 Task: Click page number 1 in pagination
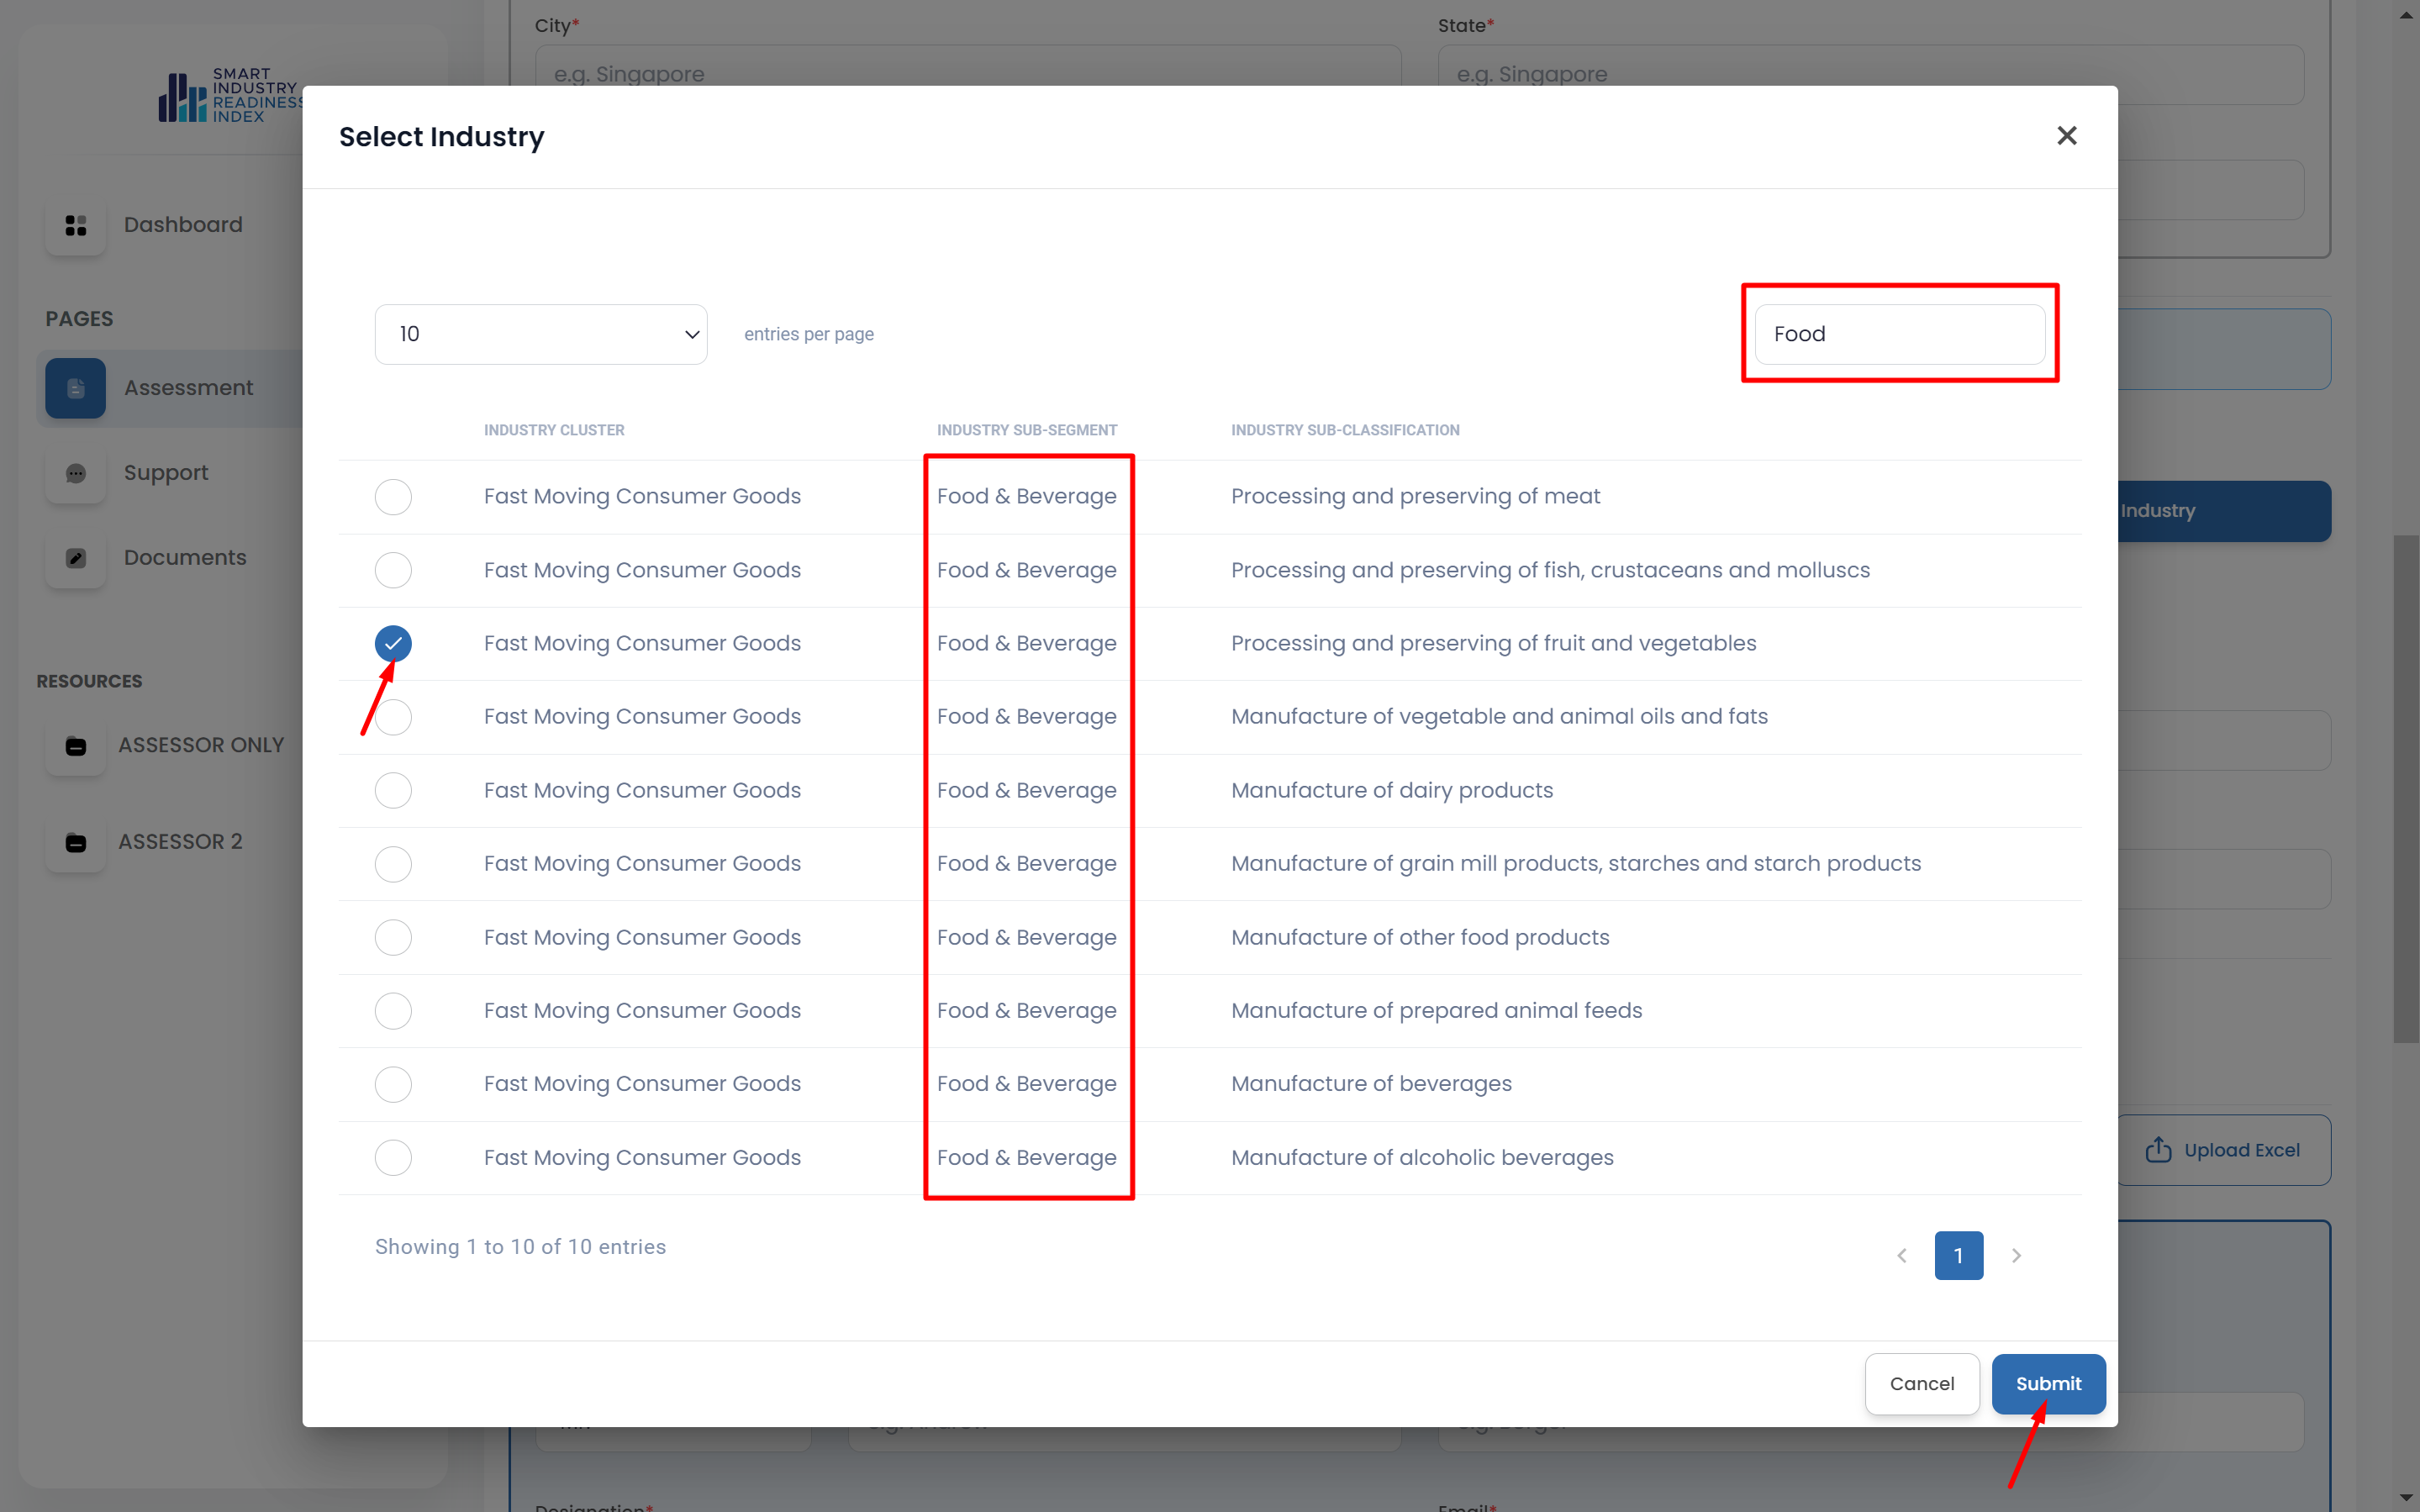[x=1958, y=1255]
